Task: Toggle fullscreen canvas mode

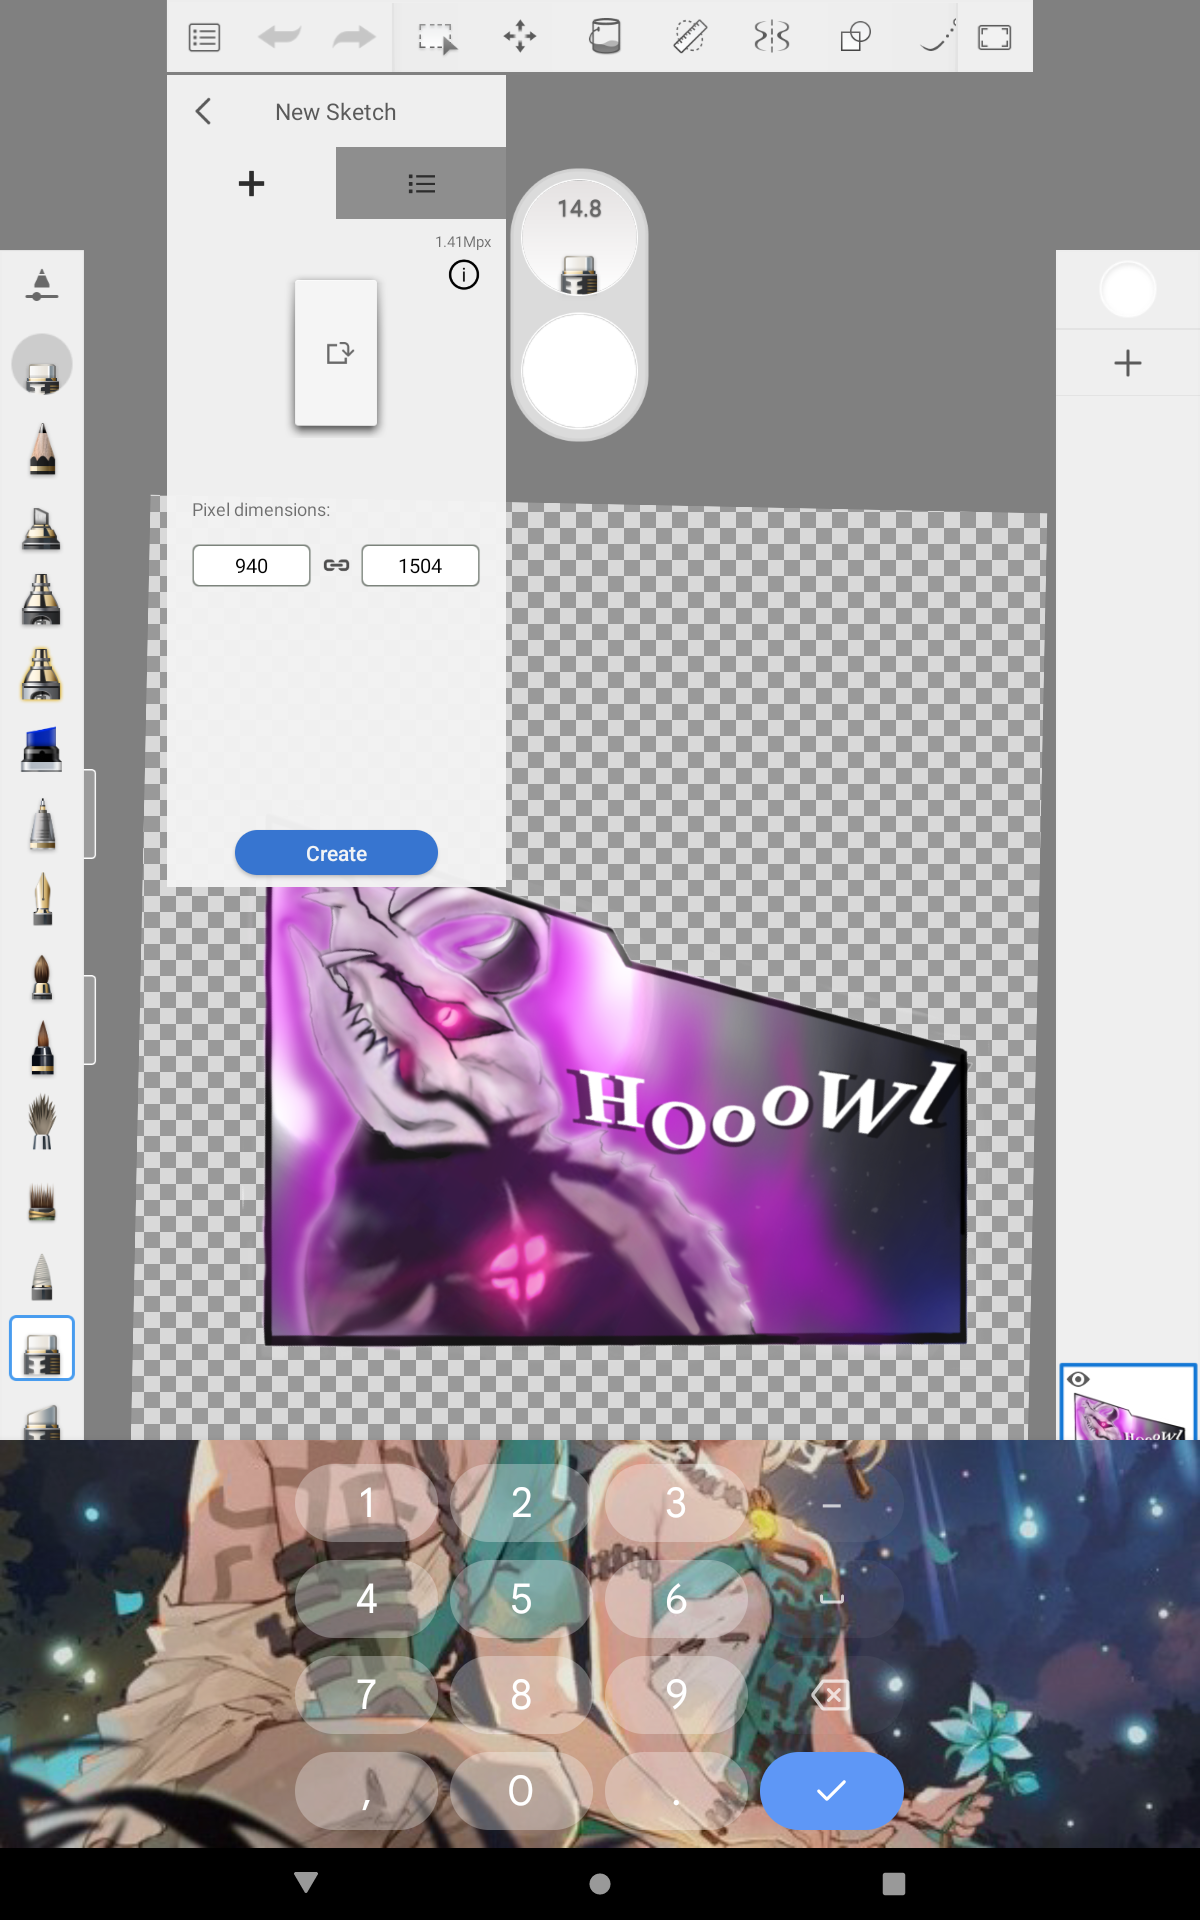Action: [x=994, y=38]
